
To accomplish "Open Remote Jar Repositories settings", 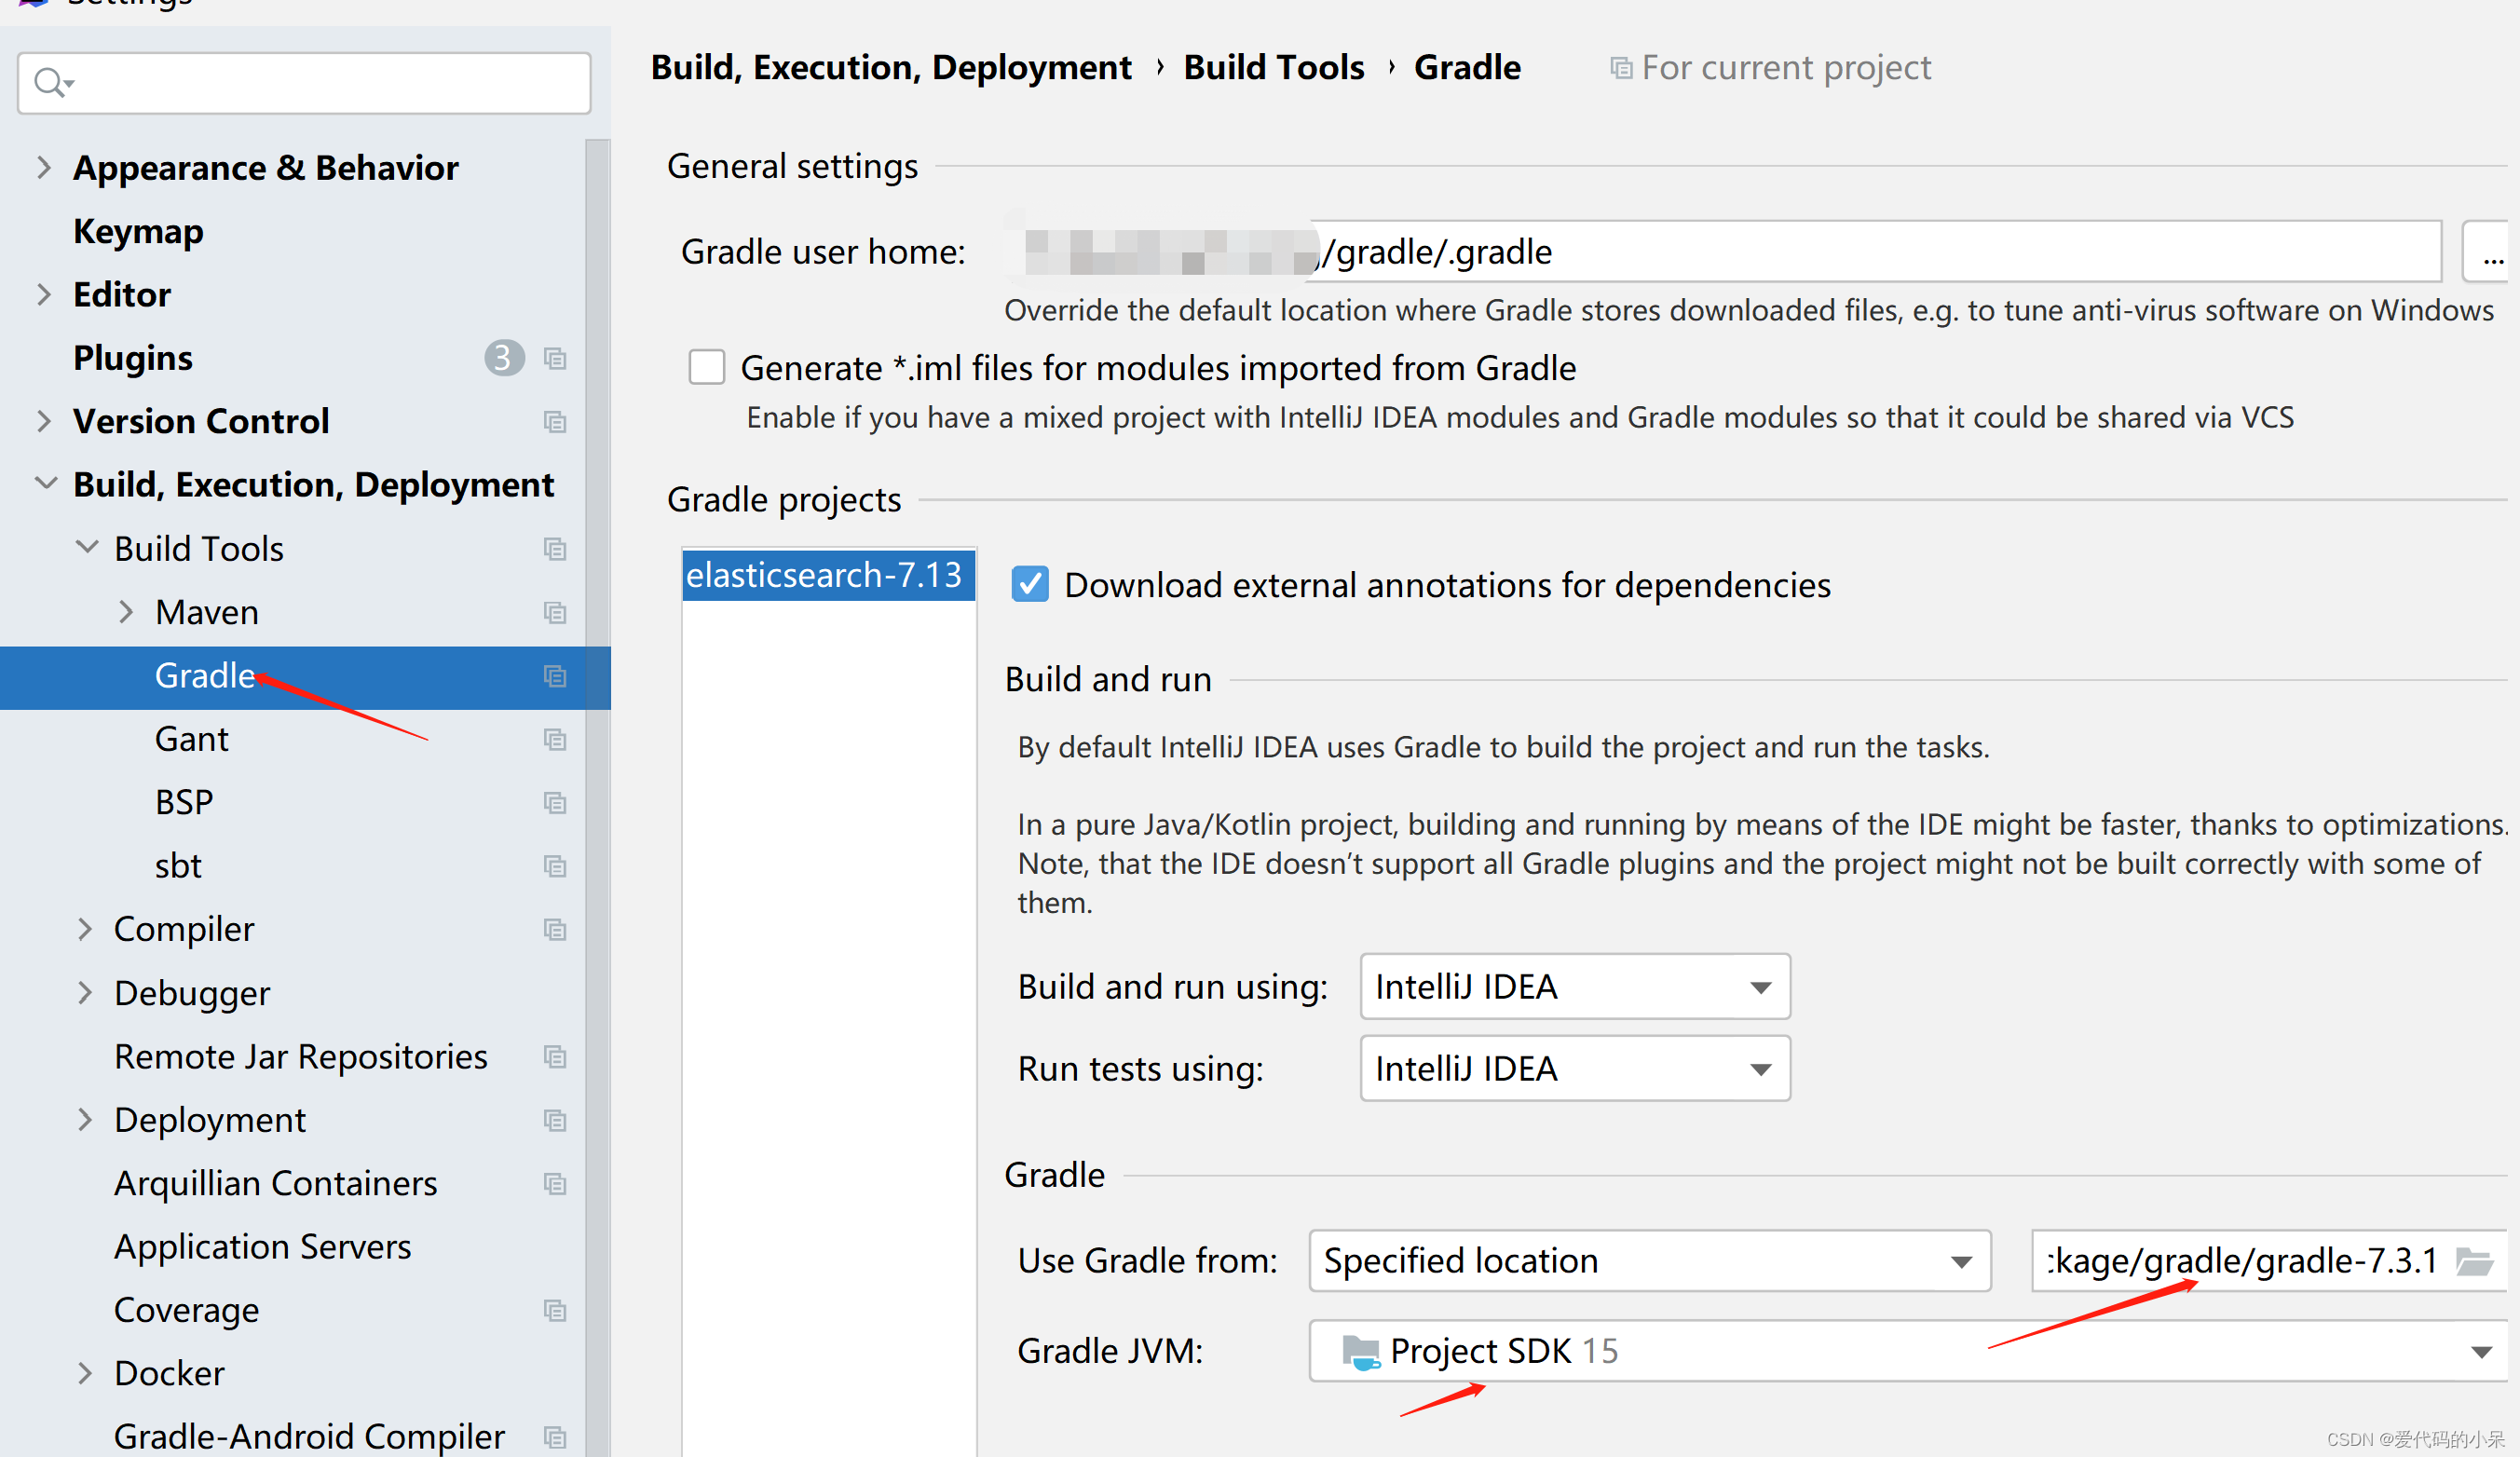I will [301, 1057].
